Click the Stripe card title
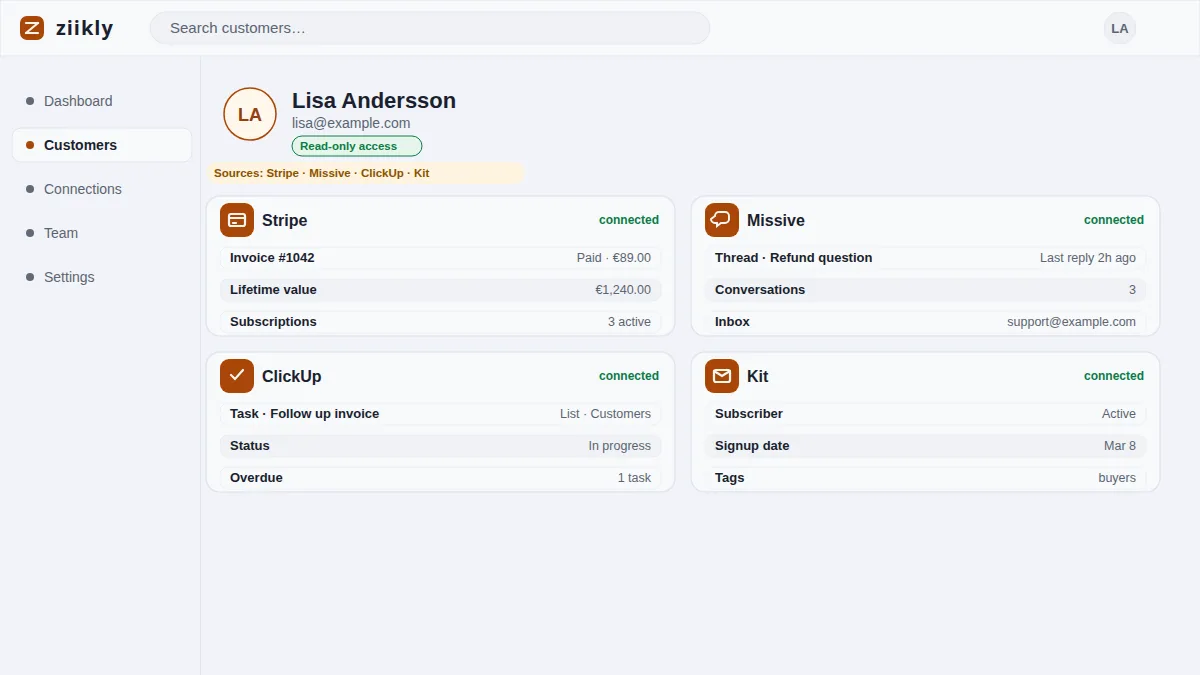The image size is (1200, 675). [285, 220]
